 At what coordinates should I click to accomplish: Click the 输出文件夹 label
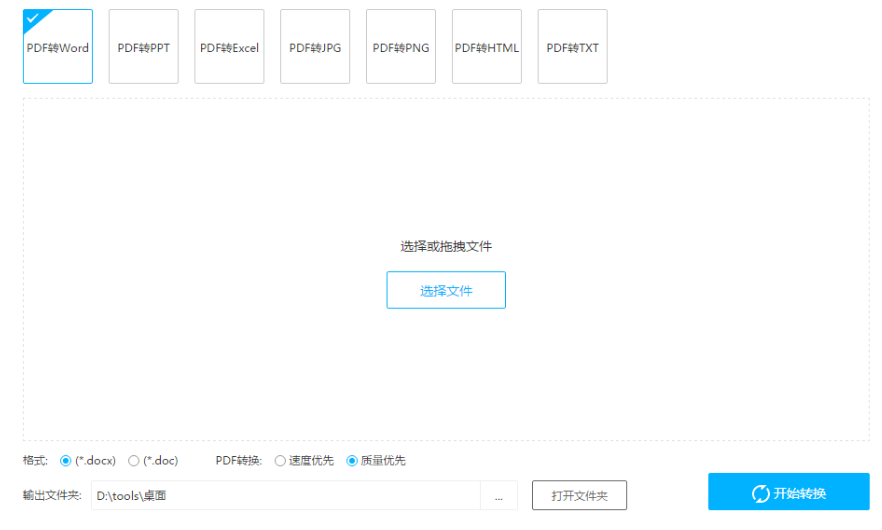pos(52,495)
